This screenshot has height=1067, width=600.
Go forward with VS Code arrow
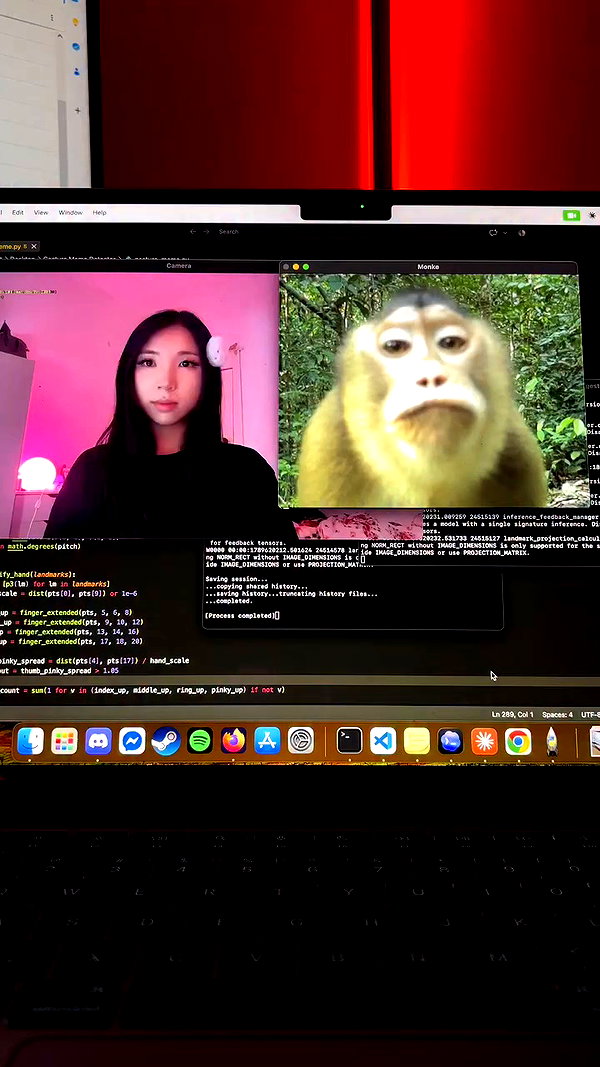(206, 232)
